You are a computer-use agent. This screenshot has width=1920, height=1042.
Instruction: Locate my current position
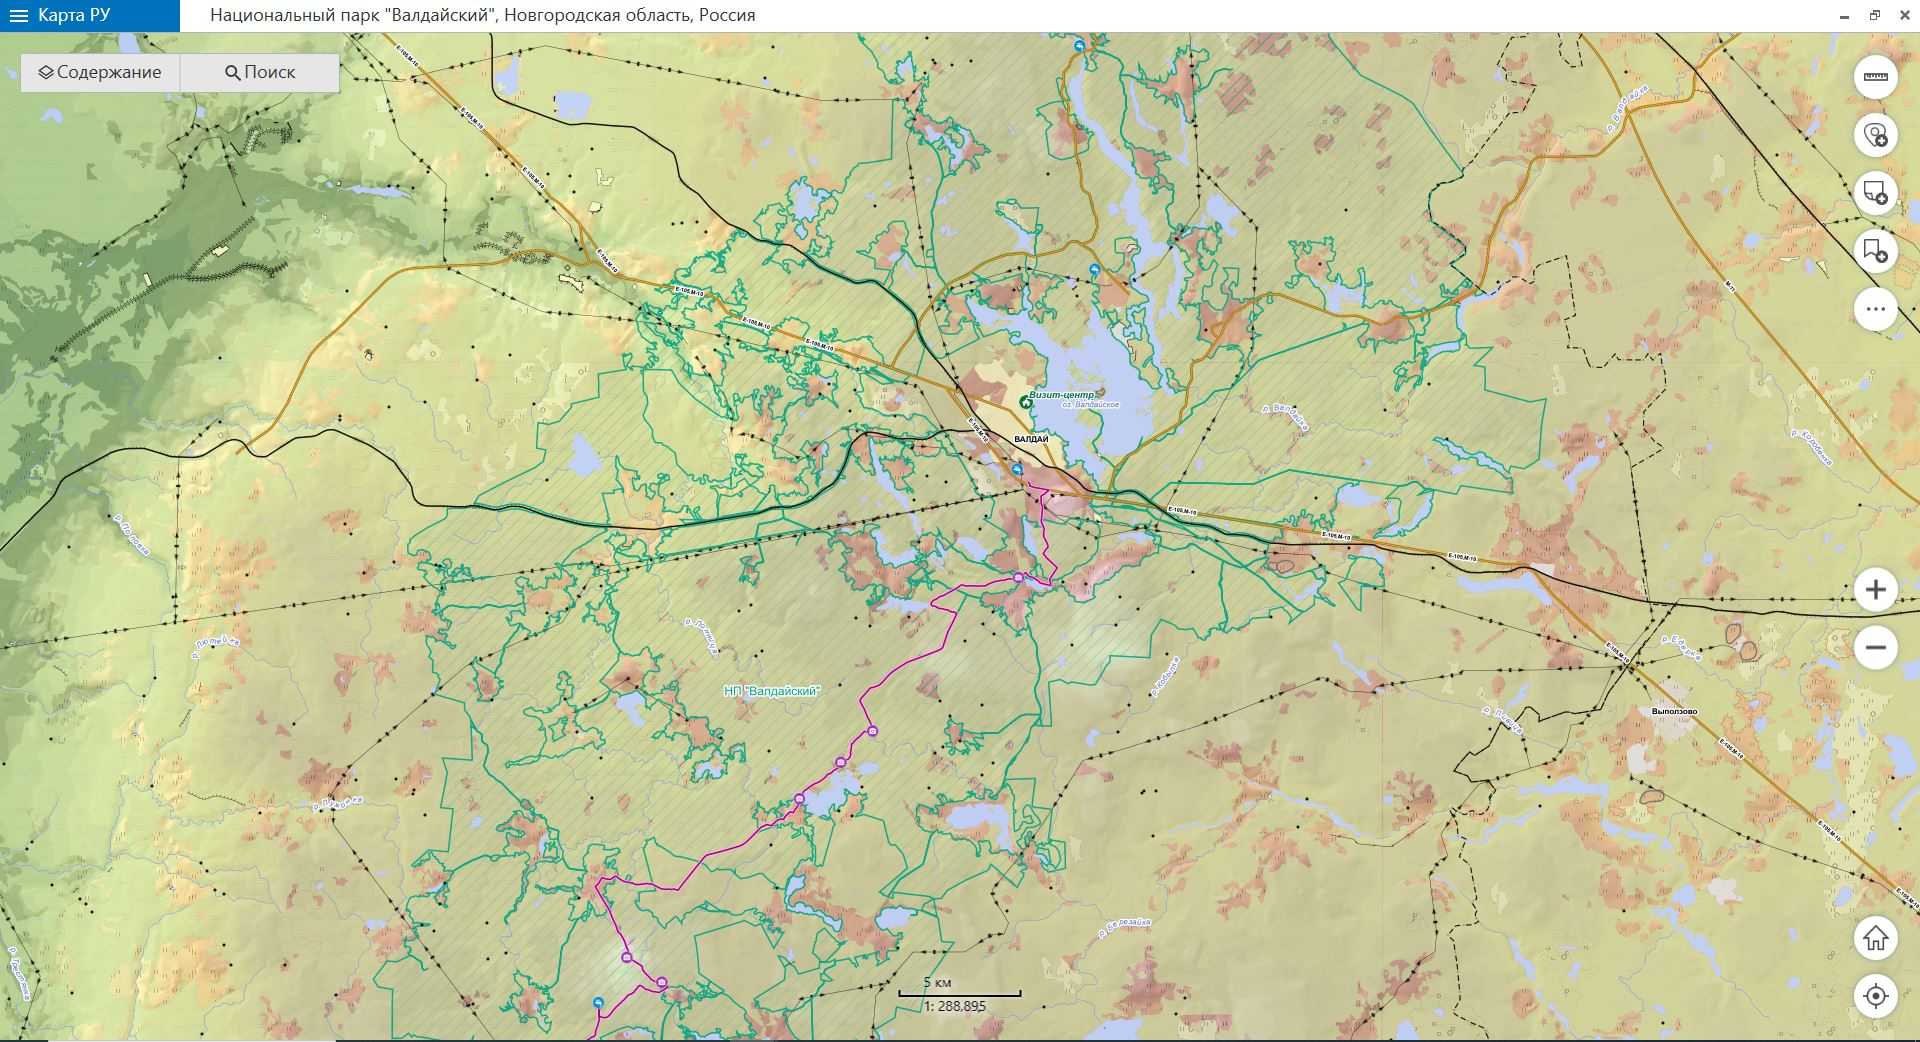point(1875,996)
